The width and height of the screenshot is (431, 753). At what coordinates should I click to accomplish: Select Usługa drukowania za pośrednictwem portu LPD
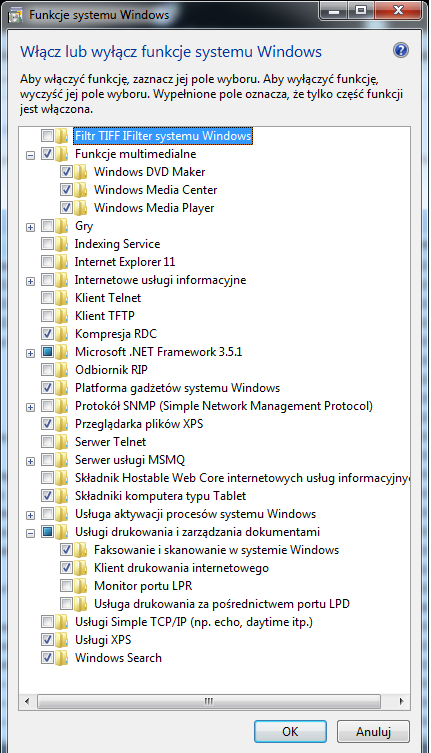pyautogui.click(x=222, y=604)
